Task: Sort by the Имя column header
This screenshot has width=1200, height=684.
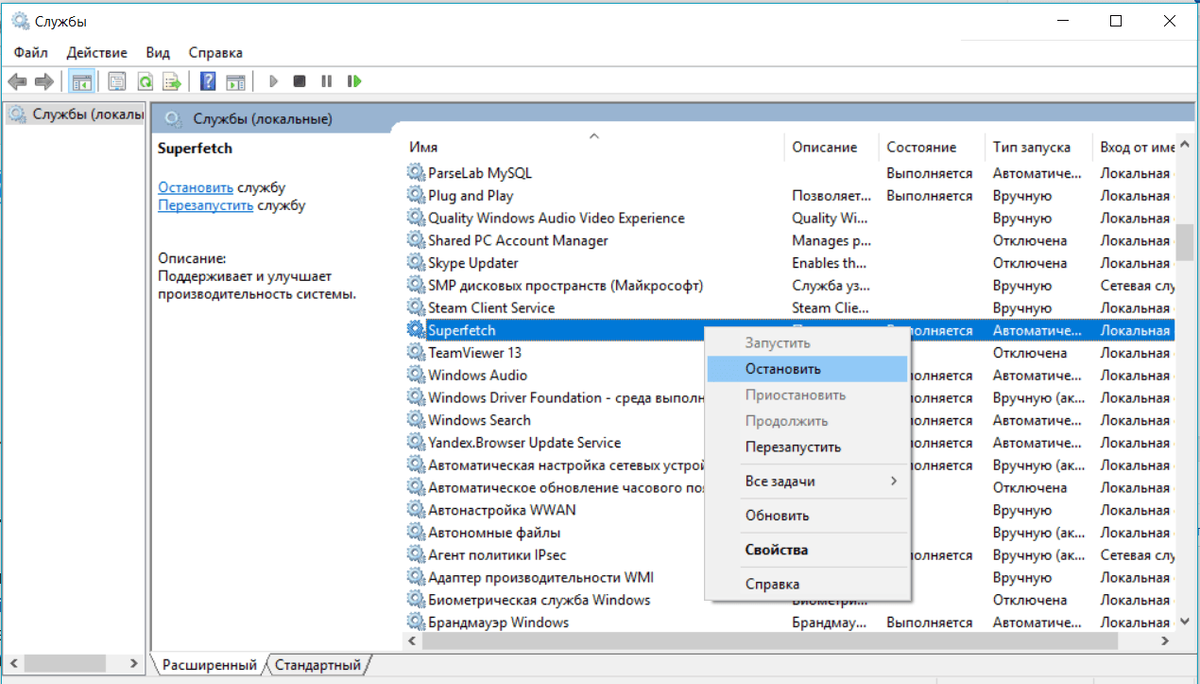Action: pyautogui.click(x=593, y=147)
